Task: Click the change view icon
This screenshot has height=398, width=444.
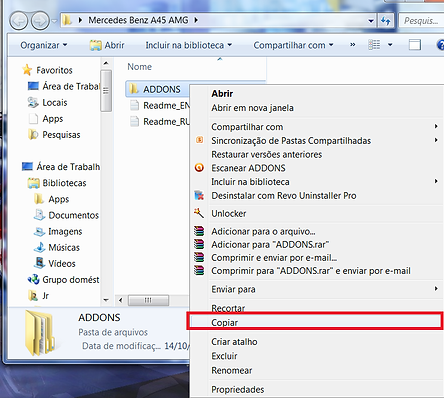Action: (374, 45)
